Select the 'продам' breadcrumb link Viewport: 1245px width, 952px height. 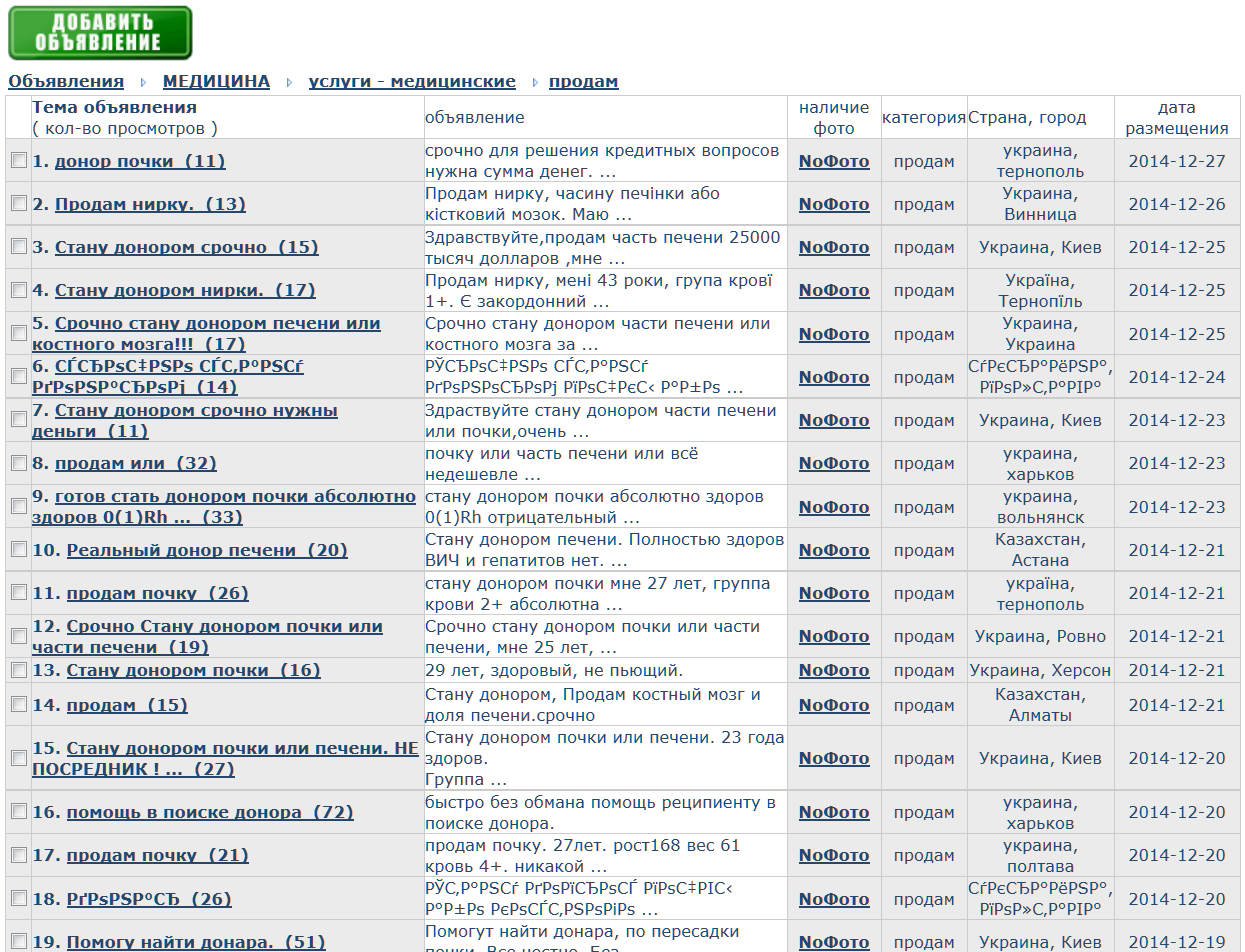click(x=583, y=82)
